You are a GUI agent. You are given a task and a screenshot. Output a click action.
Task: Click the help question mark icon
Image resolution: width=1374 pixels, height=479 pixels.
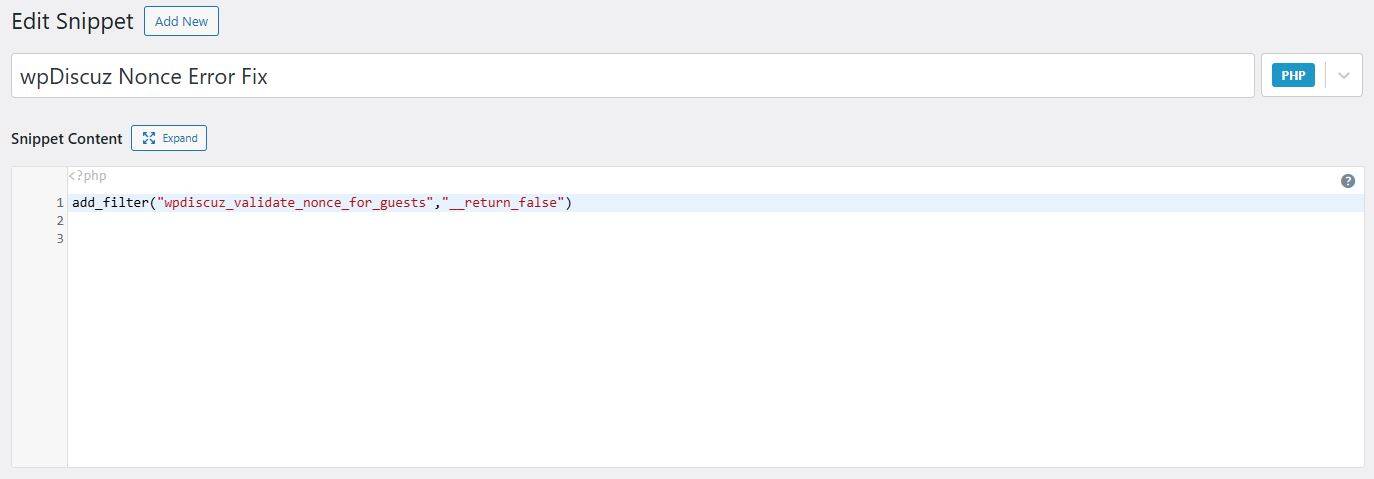1347,181
